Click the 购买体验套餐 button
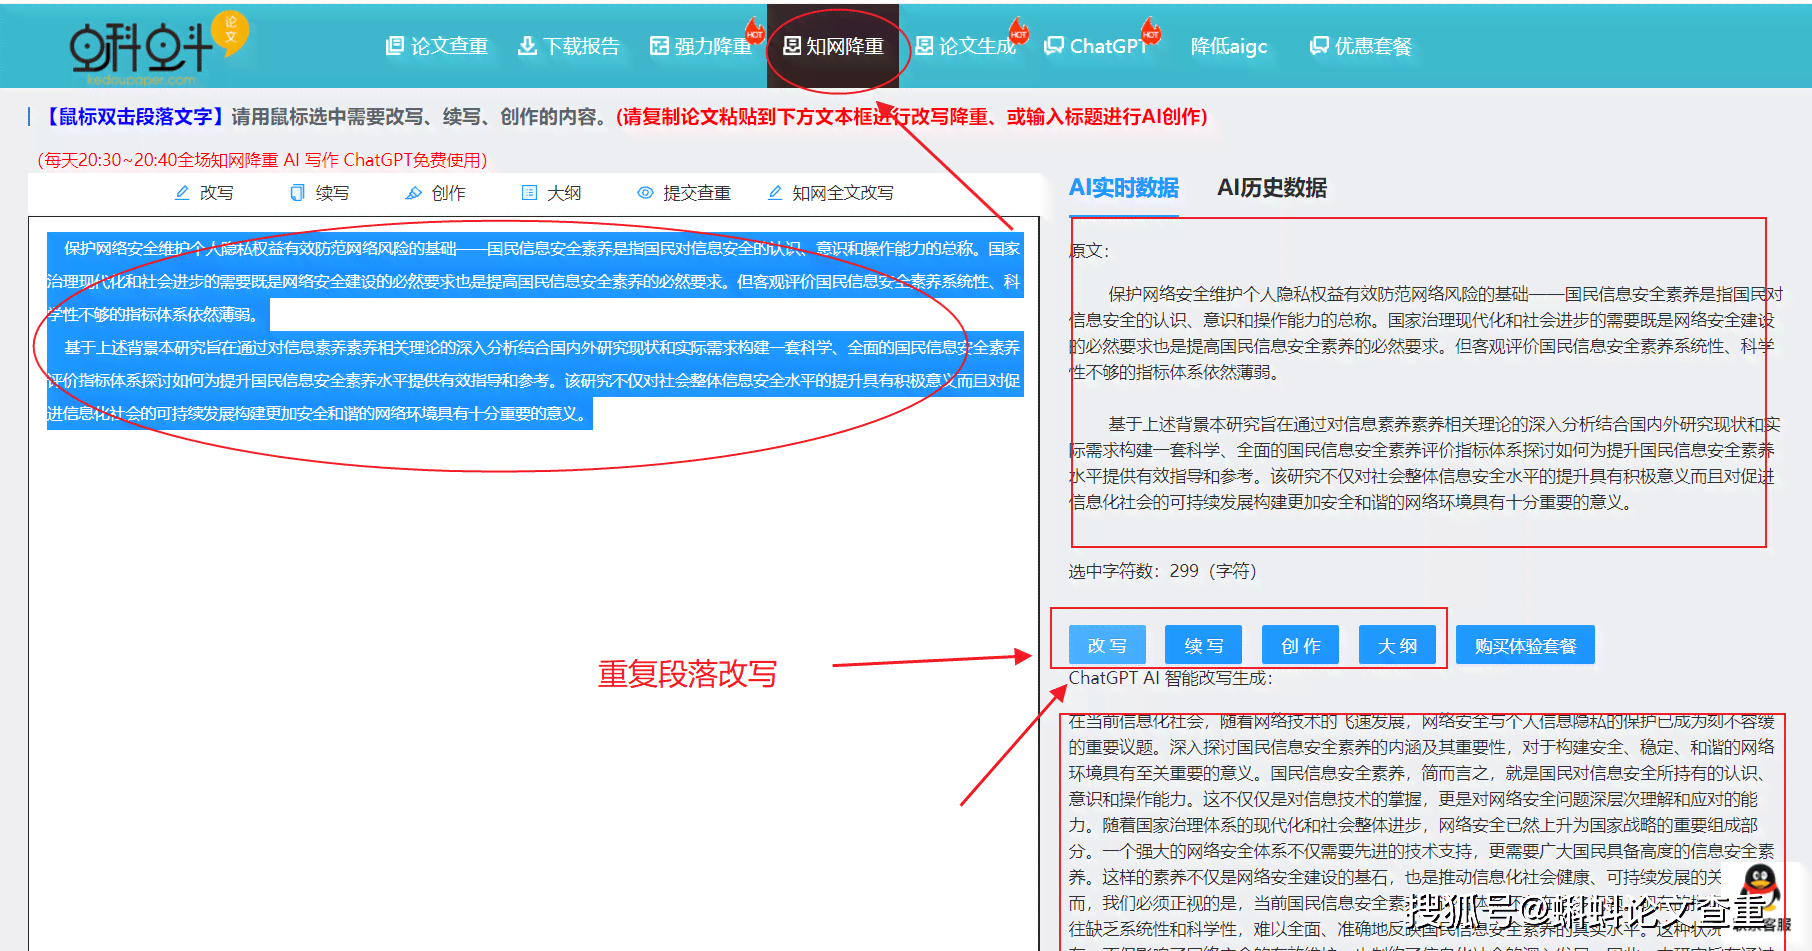 coord(1525,646)
